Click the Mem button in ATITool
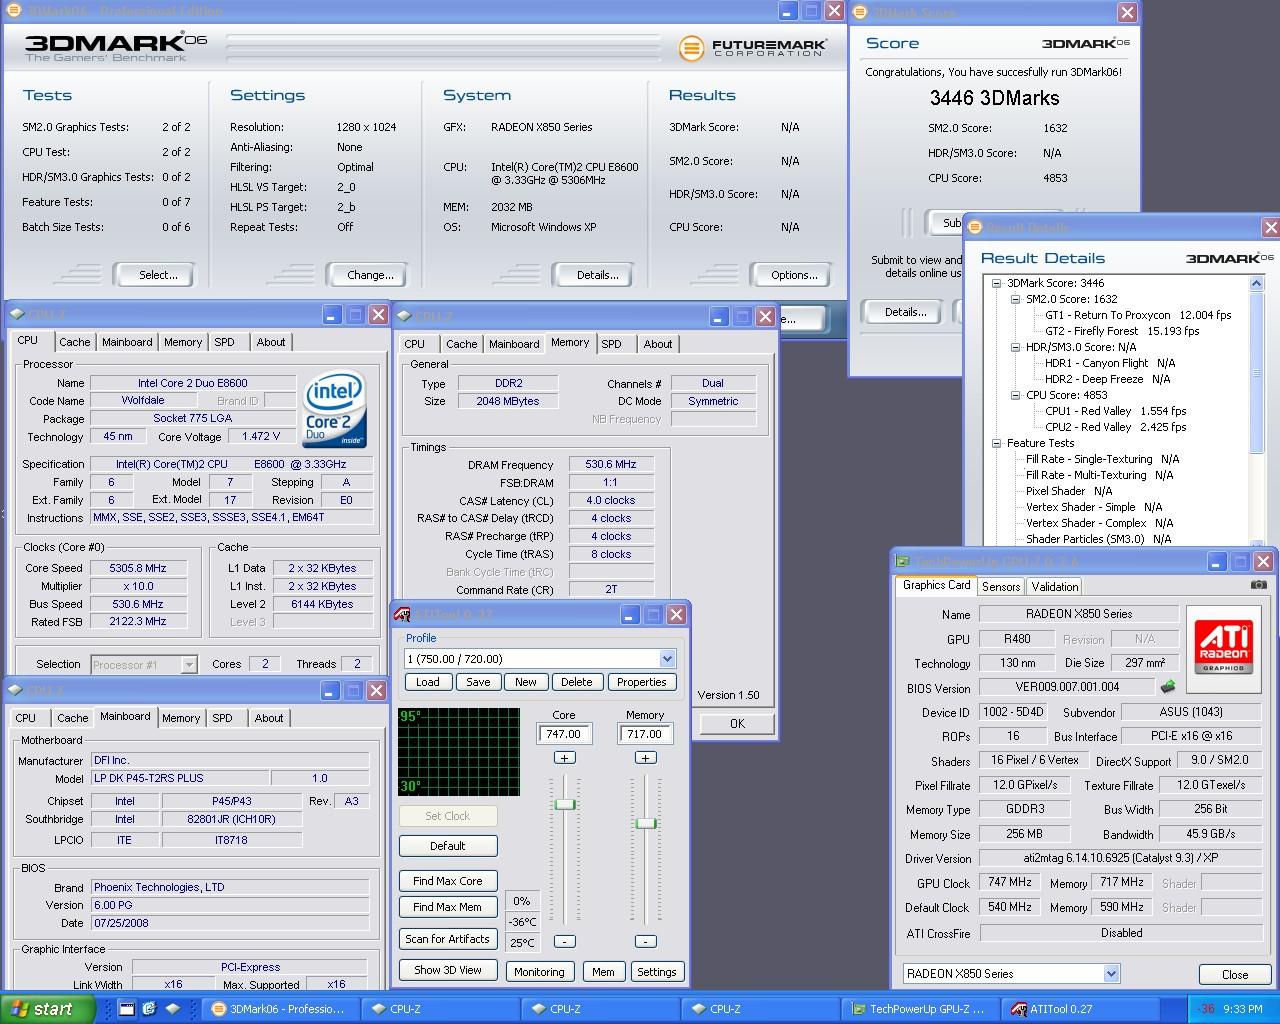The width and height of the screenshot is (1280, 1024). (x=603, y=972)
